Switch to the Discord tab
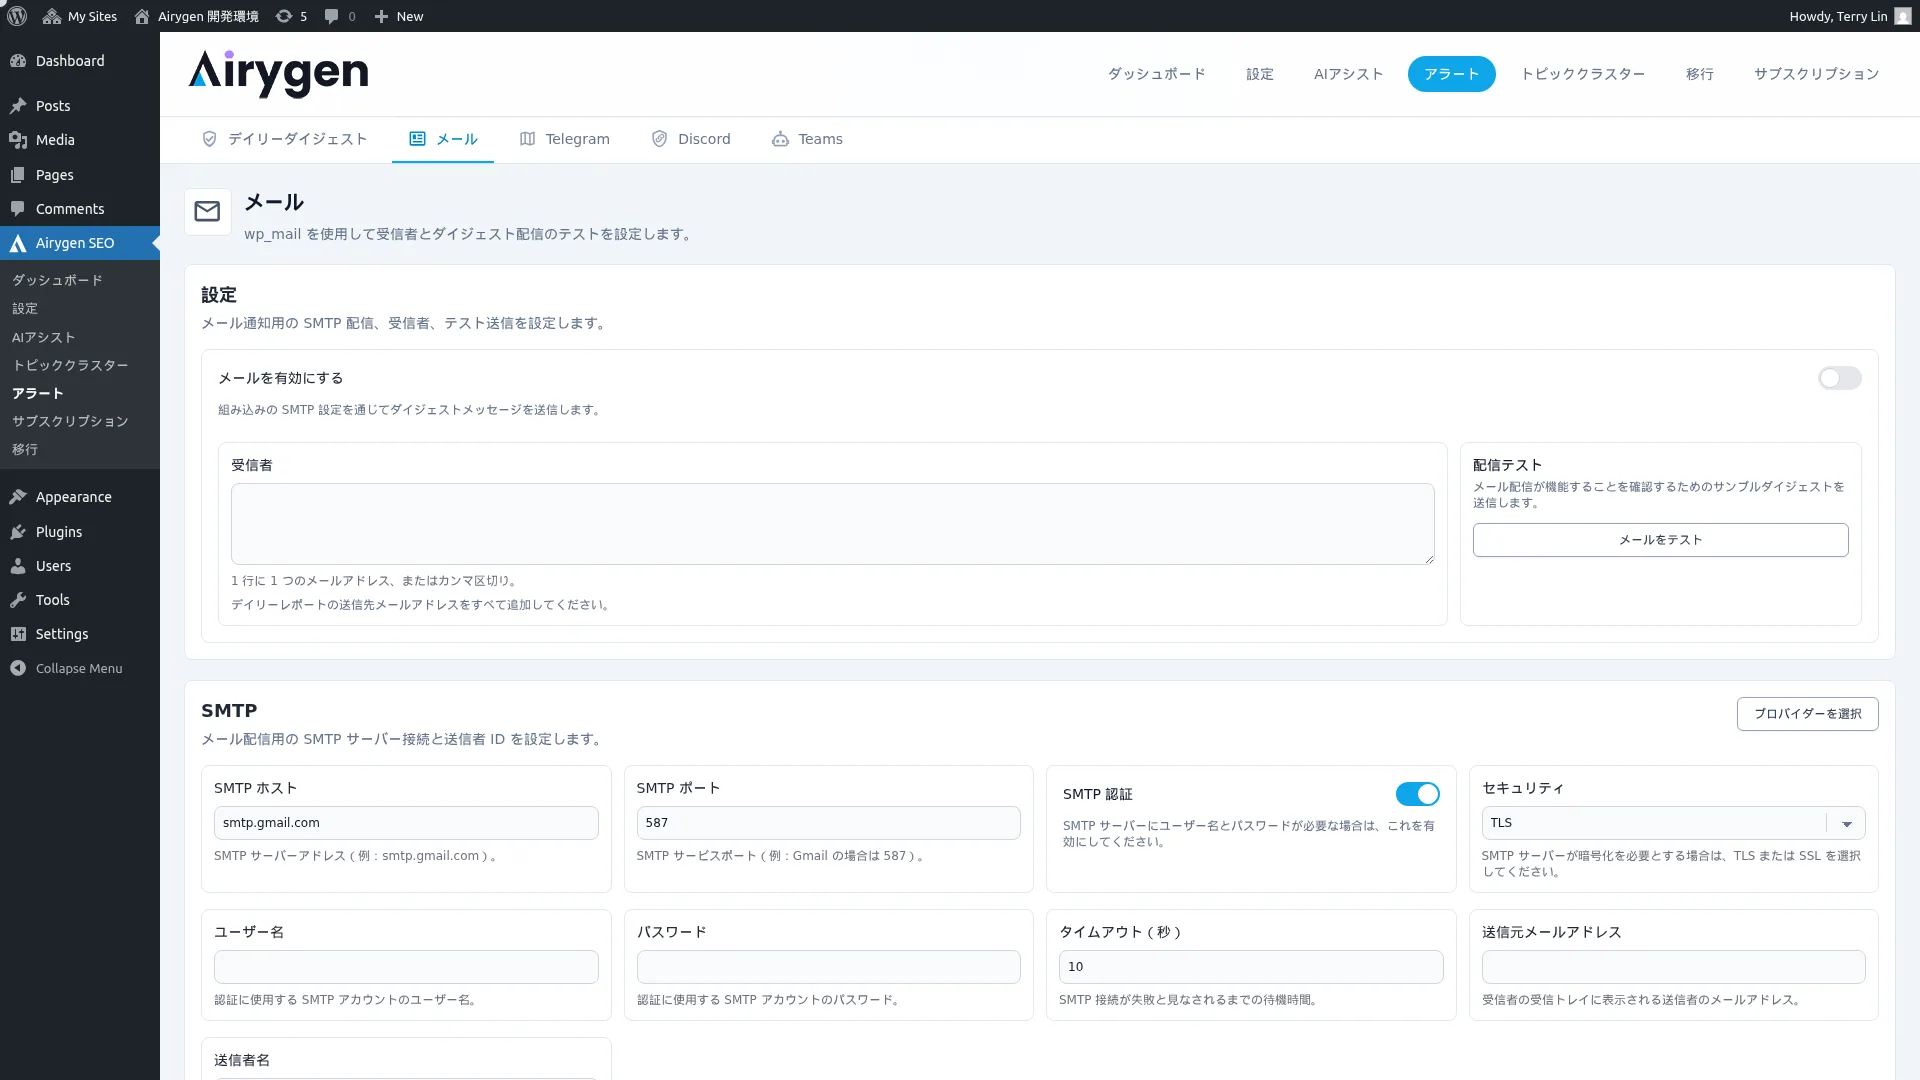 tap(691, 139)
